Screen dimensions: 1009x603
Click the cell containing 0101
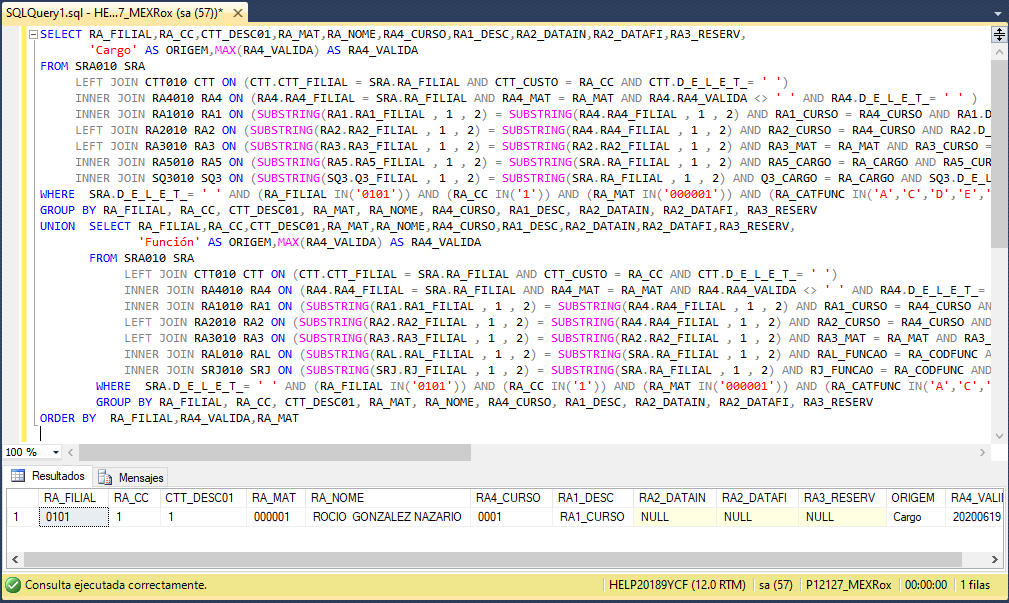coord(73,517)
